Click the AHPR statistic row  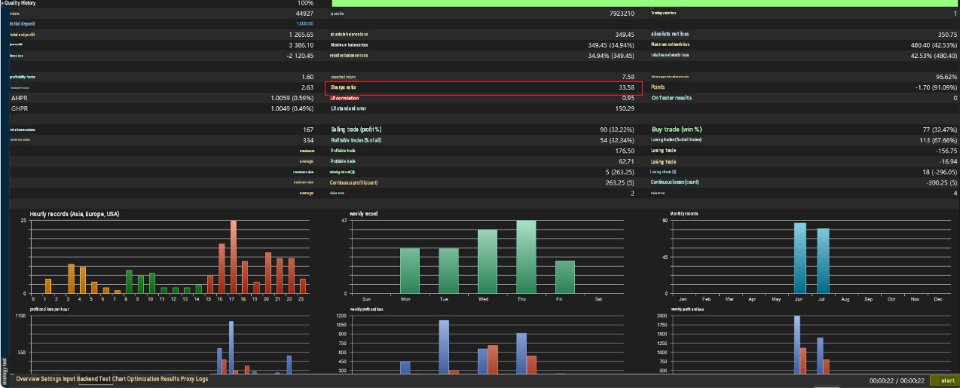point(162,98)
